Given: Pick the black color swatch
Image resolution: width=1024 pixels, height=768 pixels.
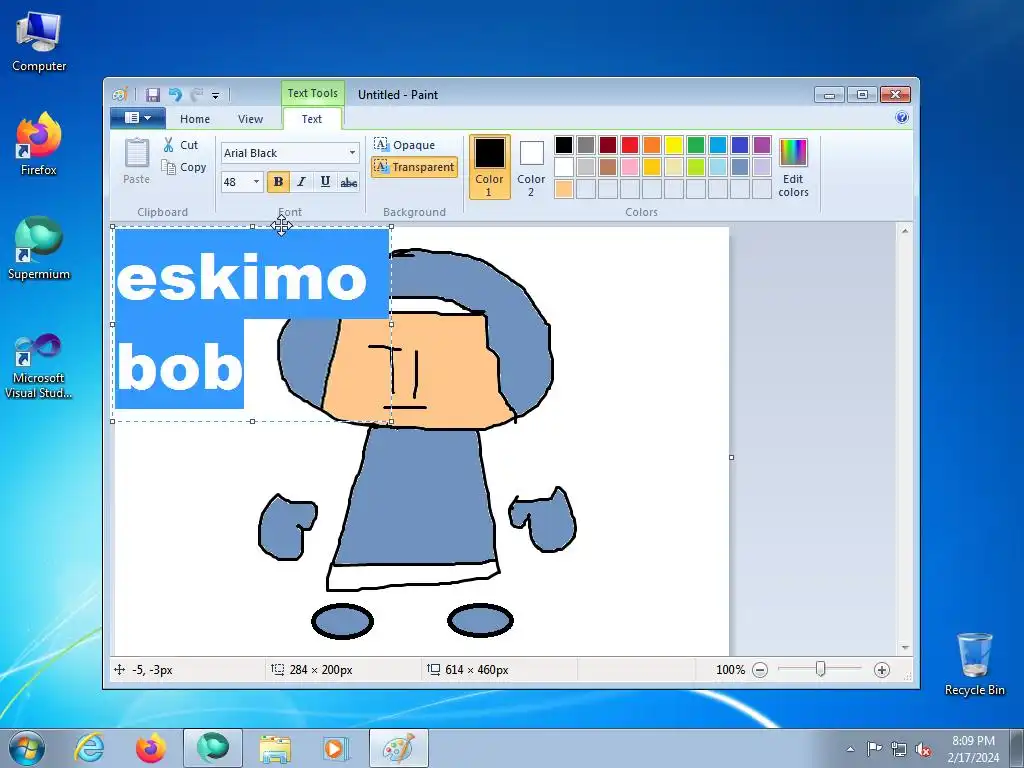Looking at the screenshot, I should 564,145.
